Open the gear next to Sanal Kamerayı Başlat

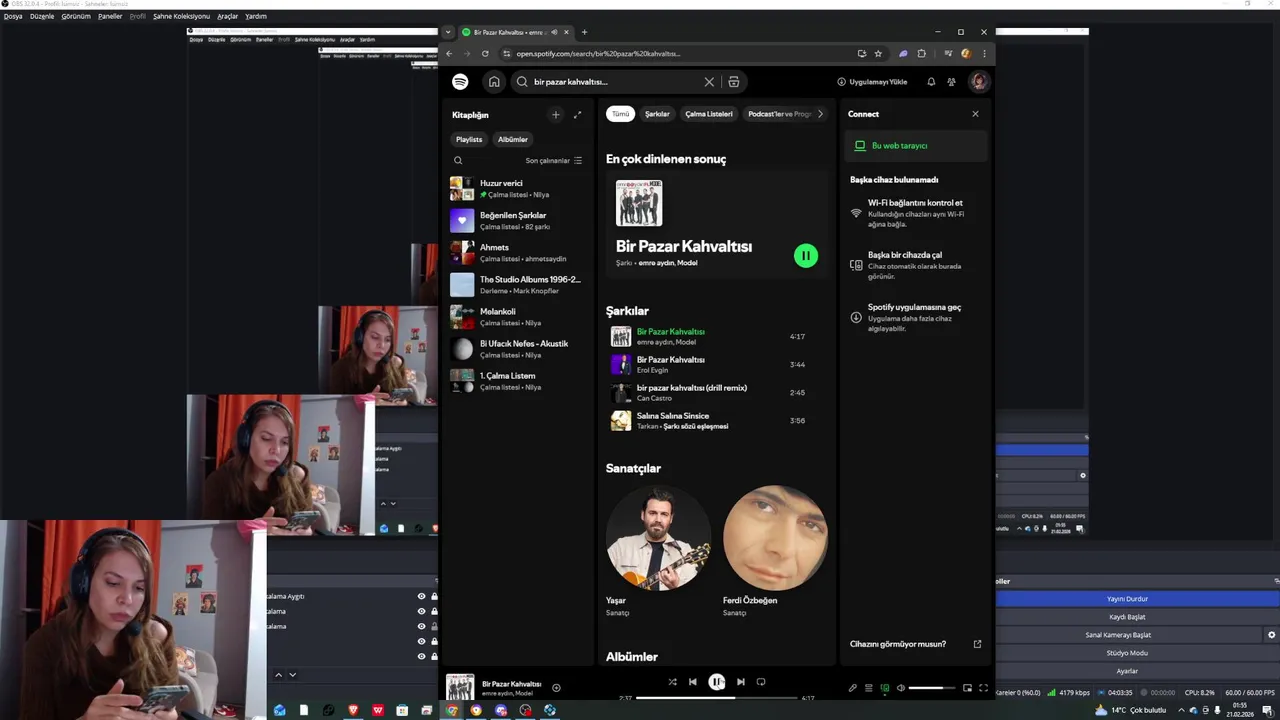(x=1271, y=635)
